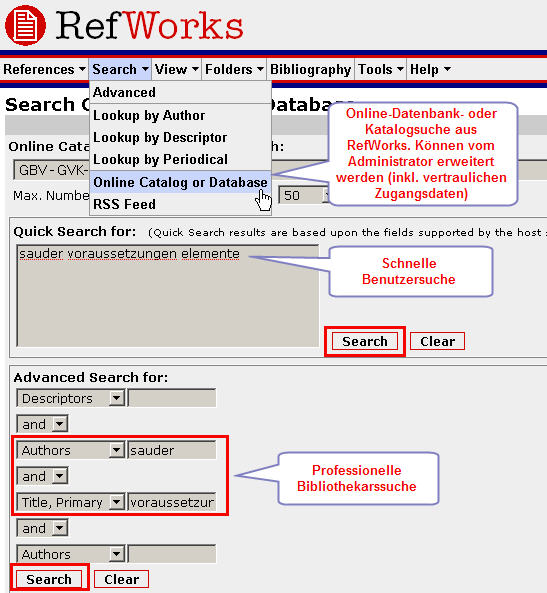Viewport: 547px width, 593px height.
Task: Click the Authors field containing 'sauder'
Action: [172, 450]
